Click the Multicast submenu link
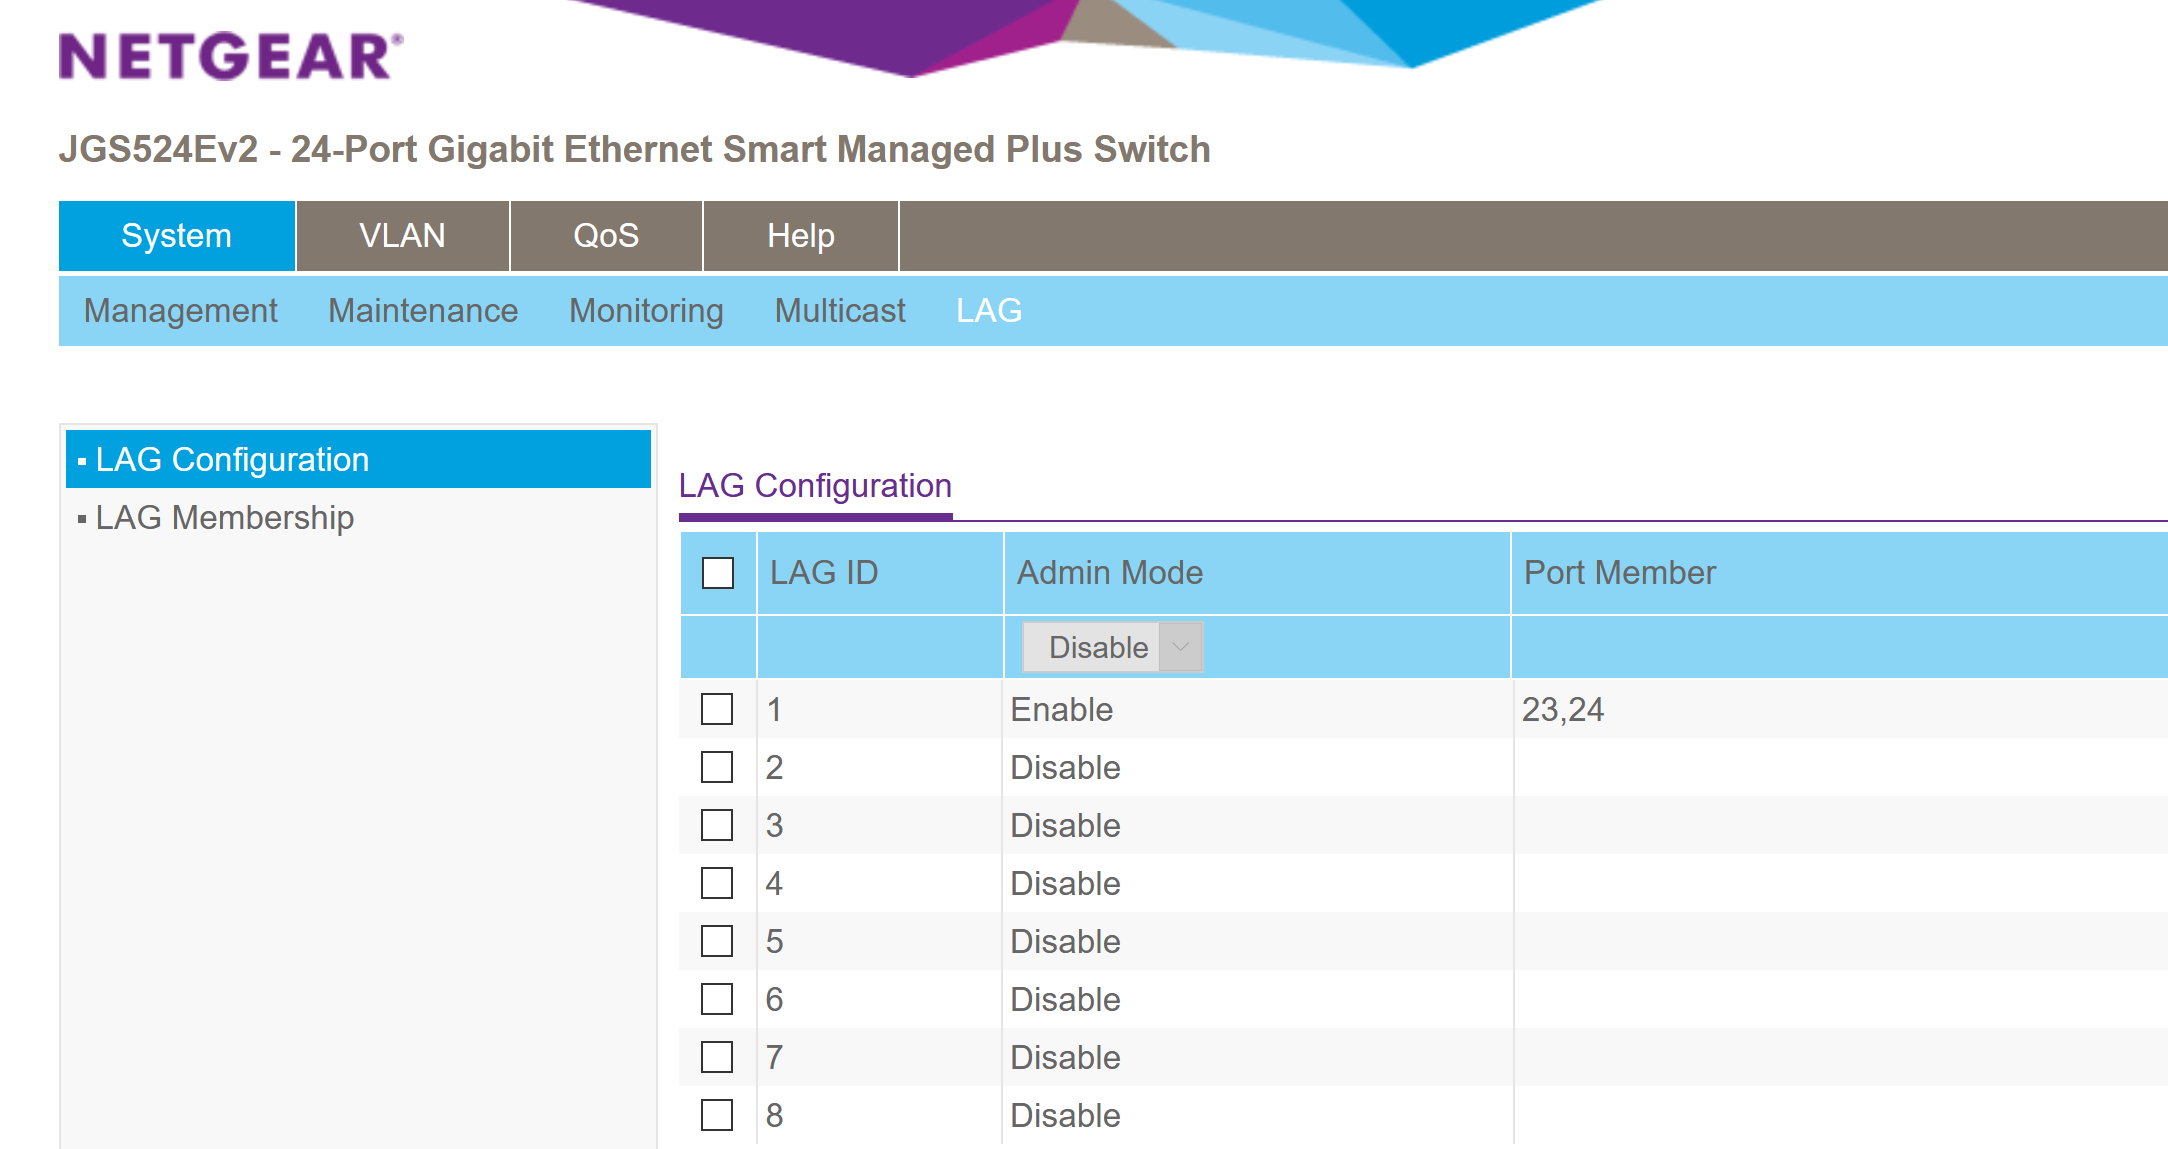 click(x=840, y=311)
